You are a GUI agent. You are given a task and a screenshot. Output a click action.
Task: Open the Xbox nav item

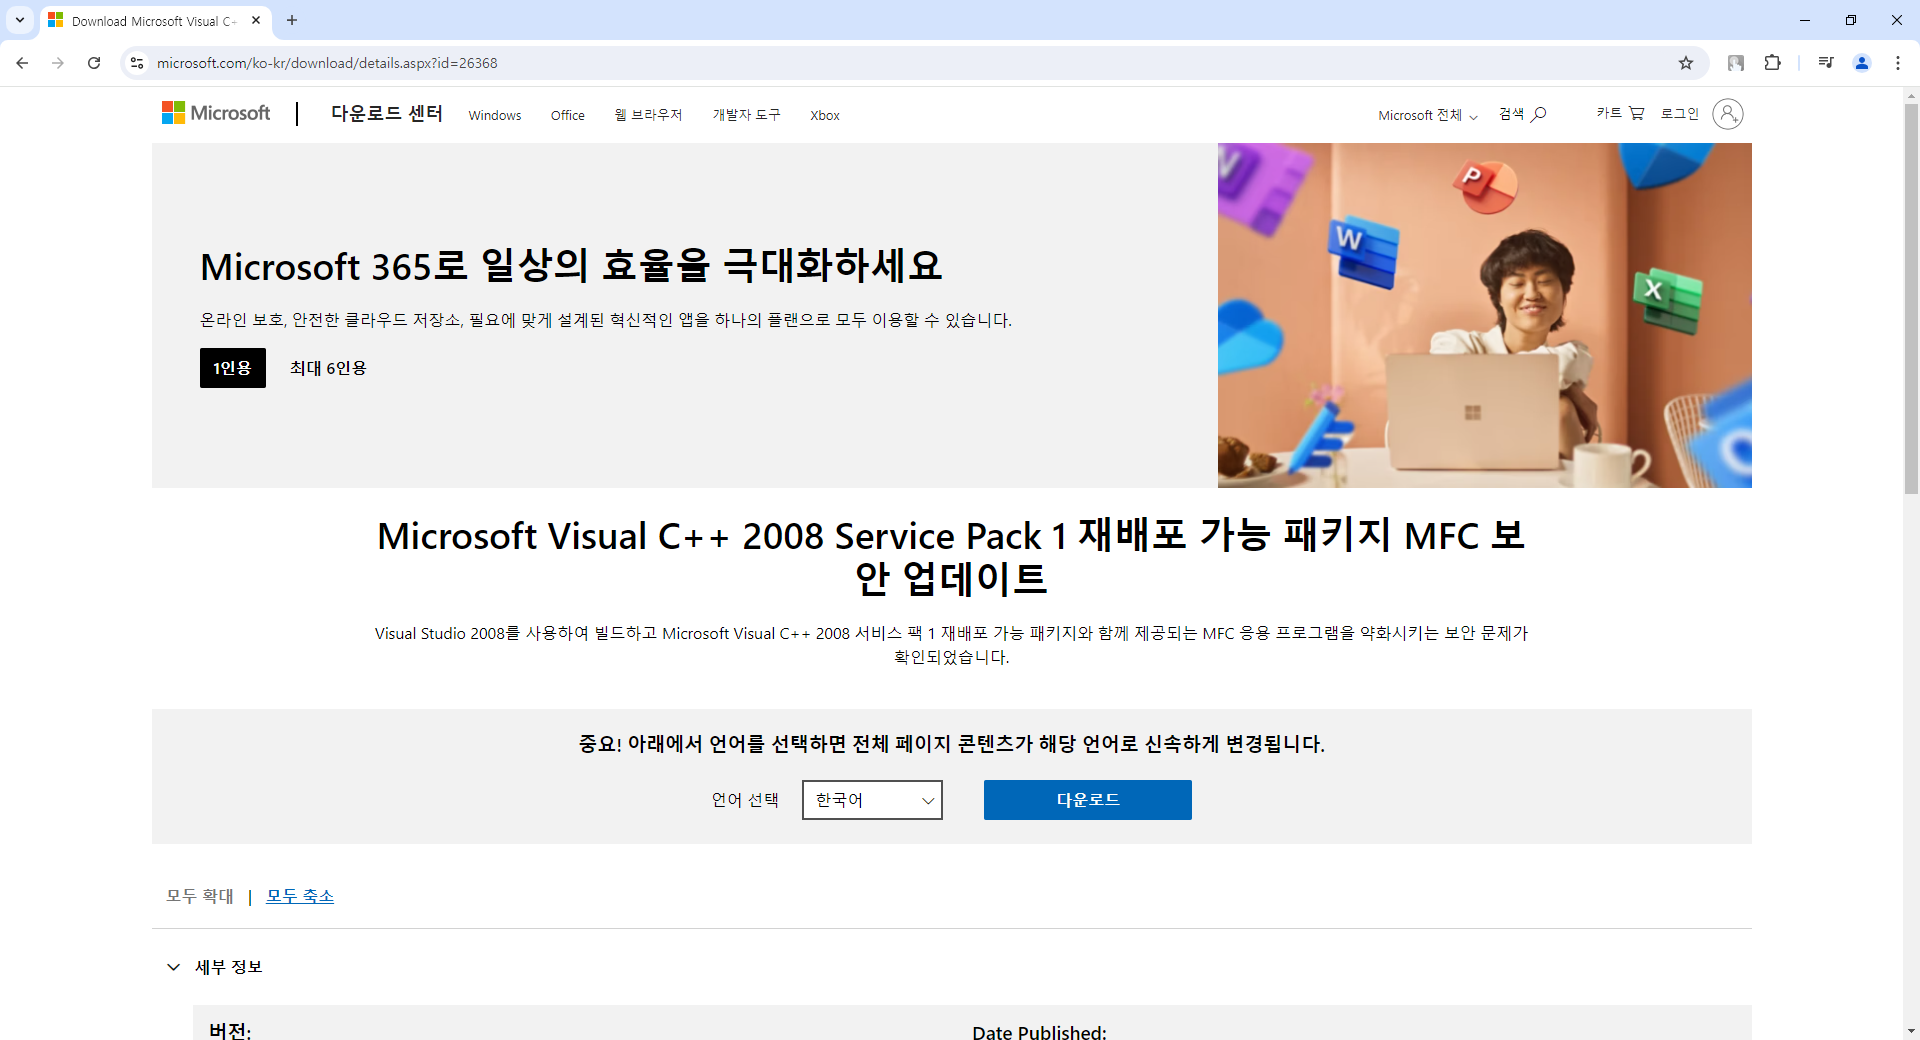(825, 115)
